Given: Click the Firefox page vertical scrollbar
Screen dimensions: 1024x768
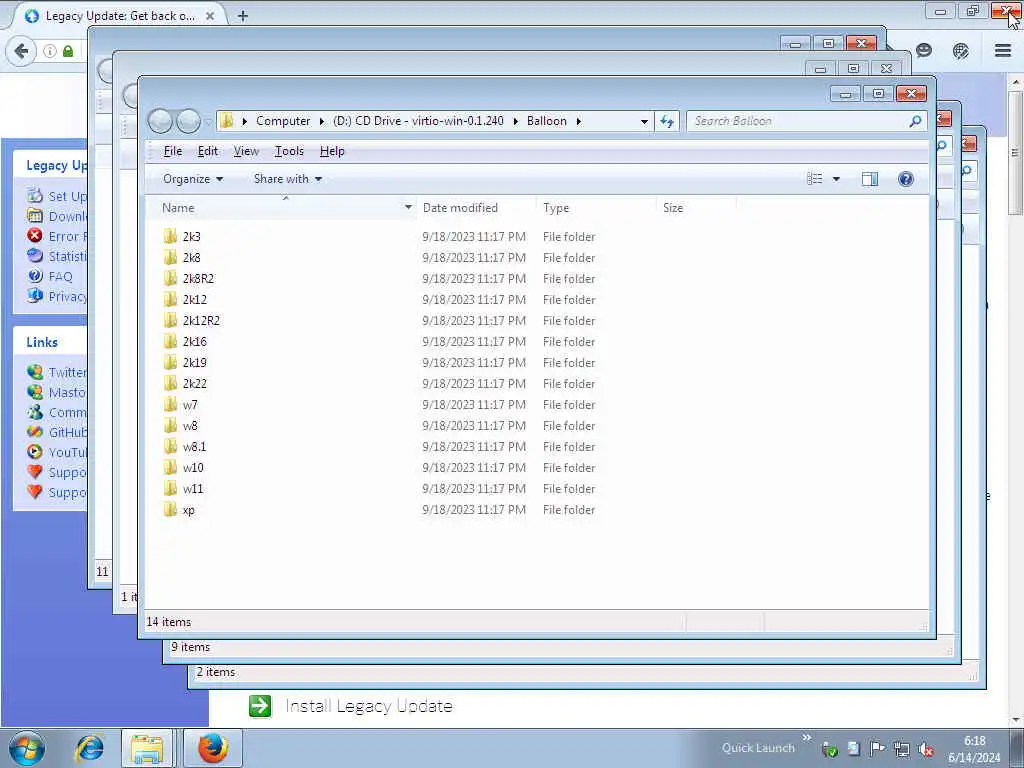Looking at the screenshot, I should coord(1016,152).
